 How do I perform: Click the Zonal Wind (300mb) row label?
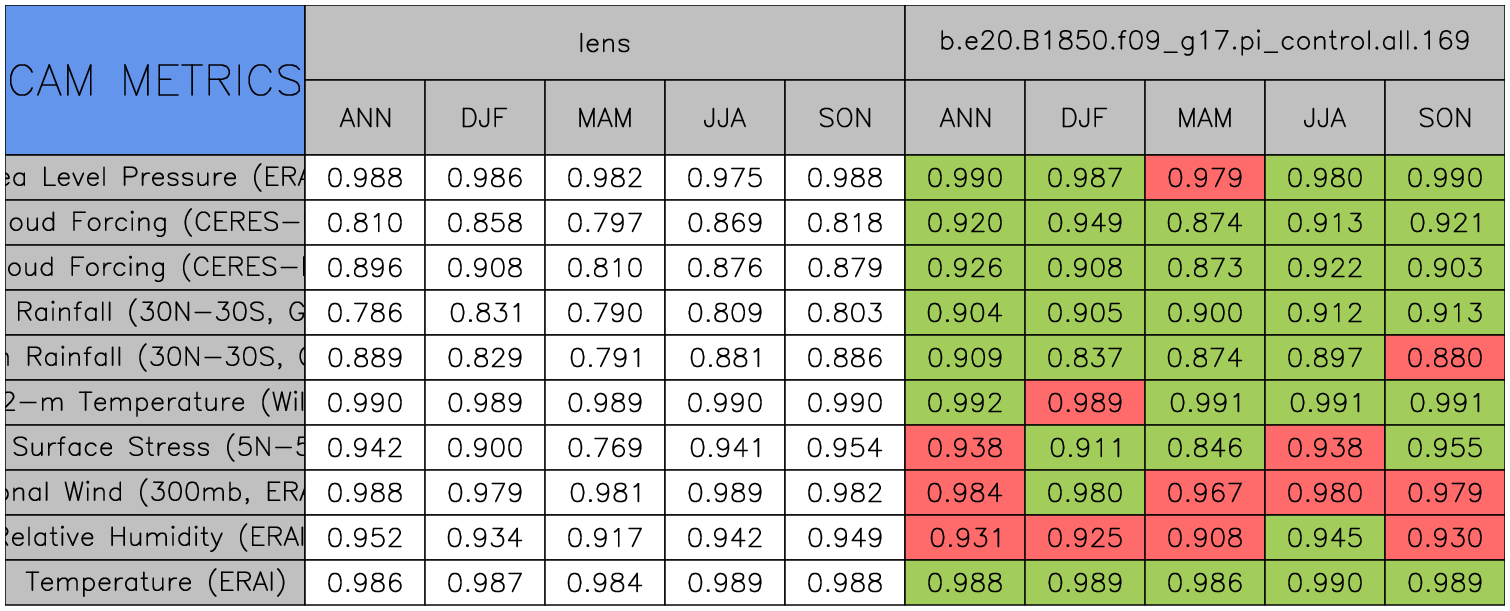click(x=155, y=492)
